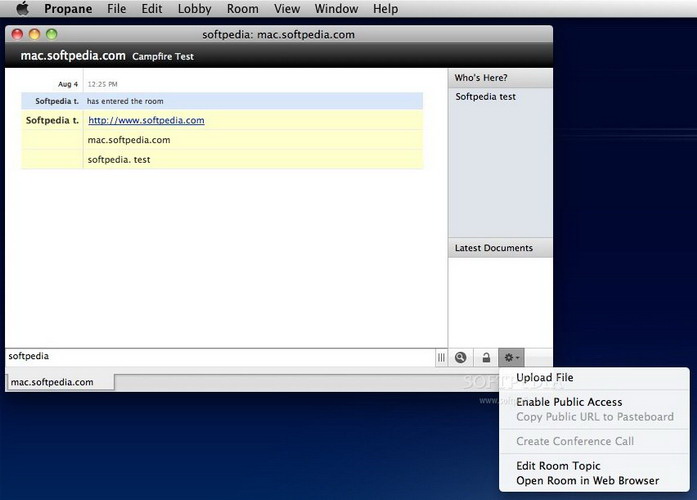The height and width of the screenshot is (500, 697).
Task: Open the Apple menu
Action: pyautogui.click(x=23, y=8)
